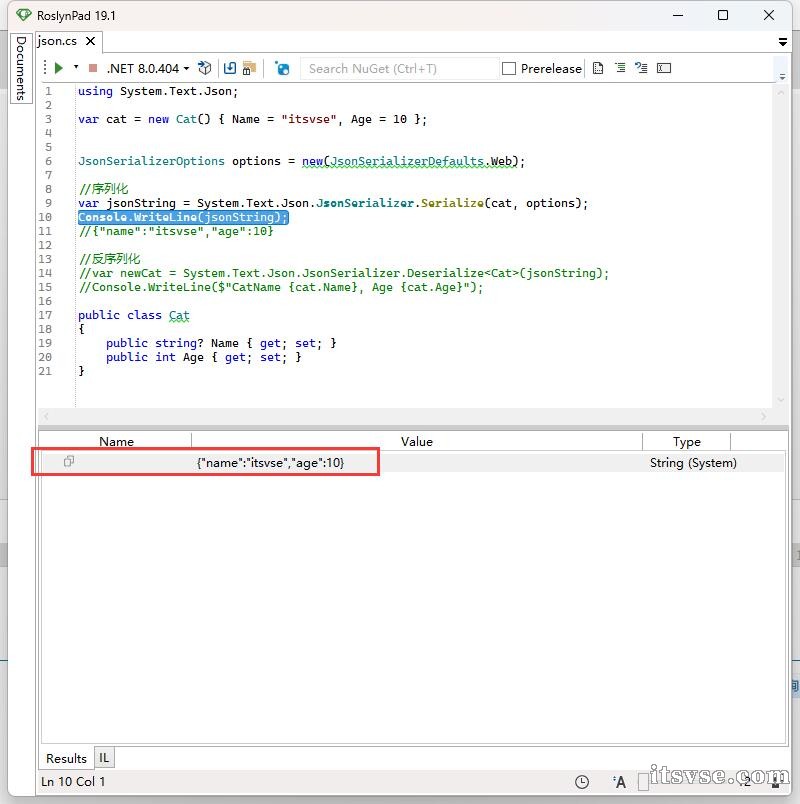Click the //反序列化 comment on line 13
800x804 pixels.
click(110, 259)
